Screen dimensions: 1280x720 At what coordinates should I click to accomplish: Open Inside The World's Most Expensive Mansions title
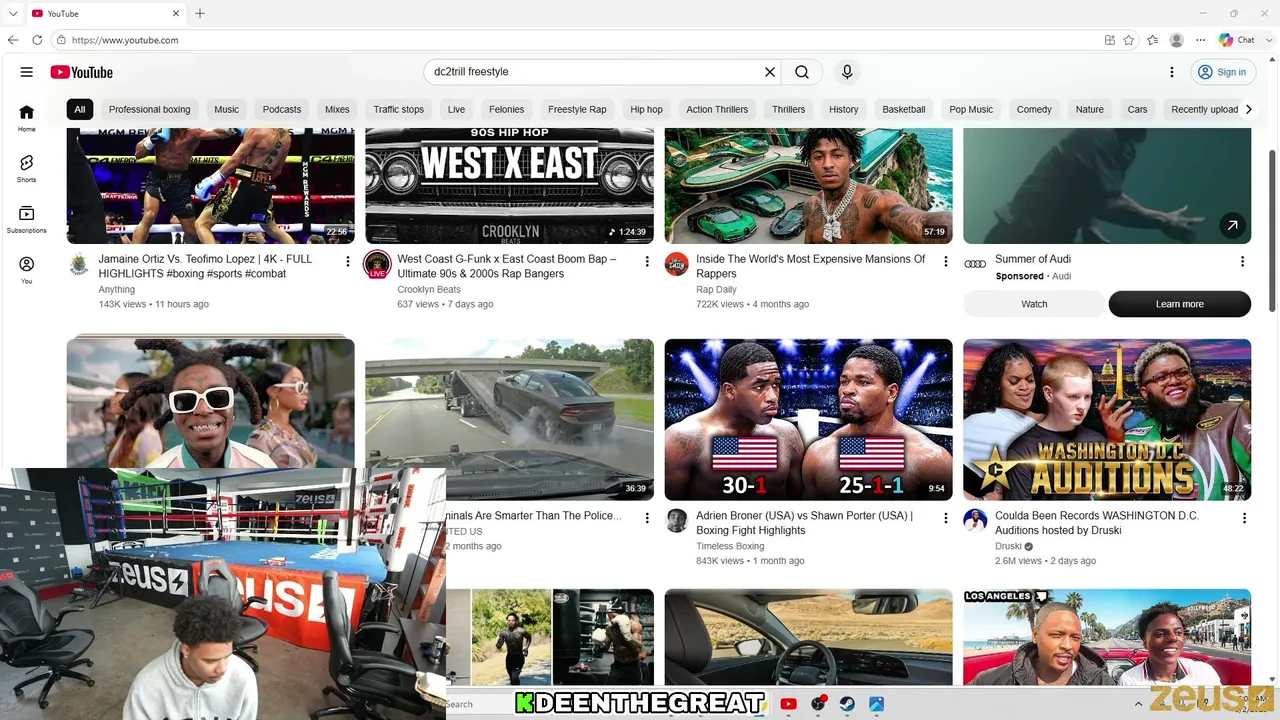(811, 266)
